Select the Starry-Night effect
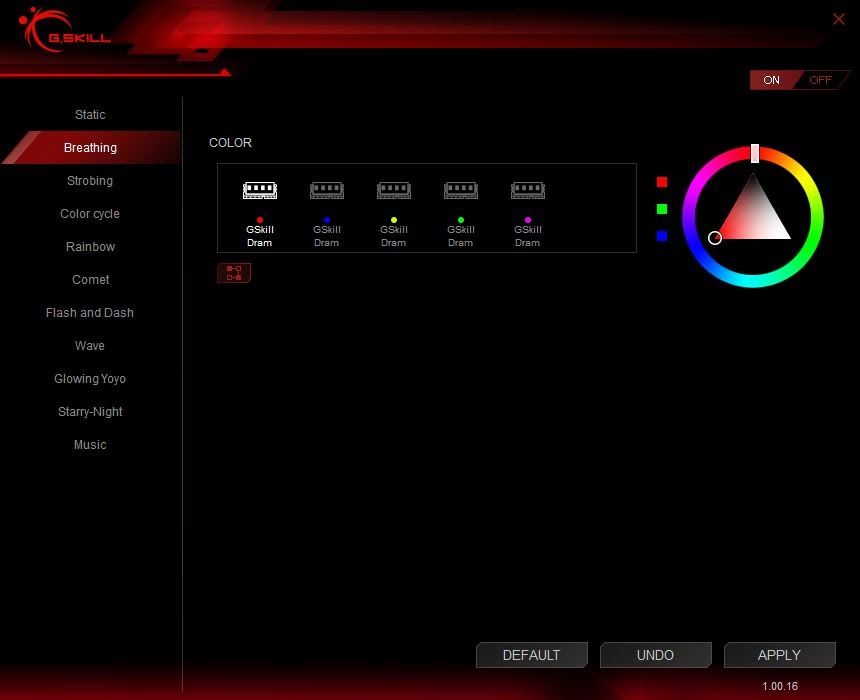Image resolution: width=860 pixels, height=700 pixels. [x=90, y=411]
